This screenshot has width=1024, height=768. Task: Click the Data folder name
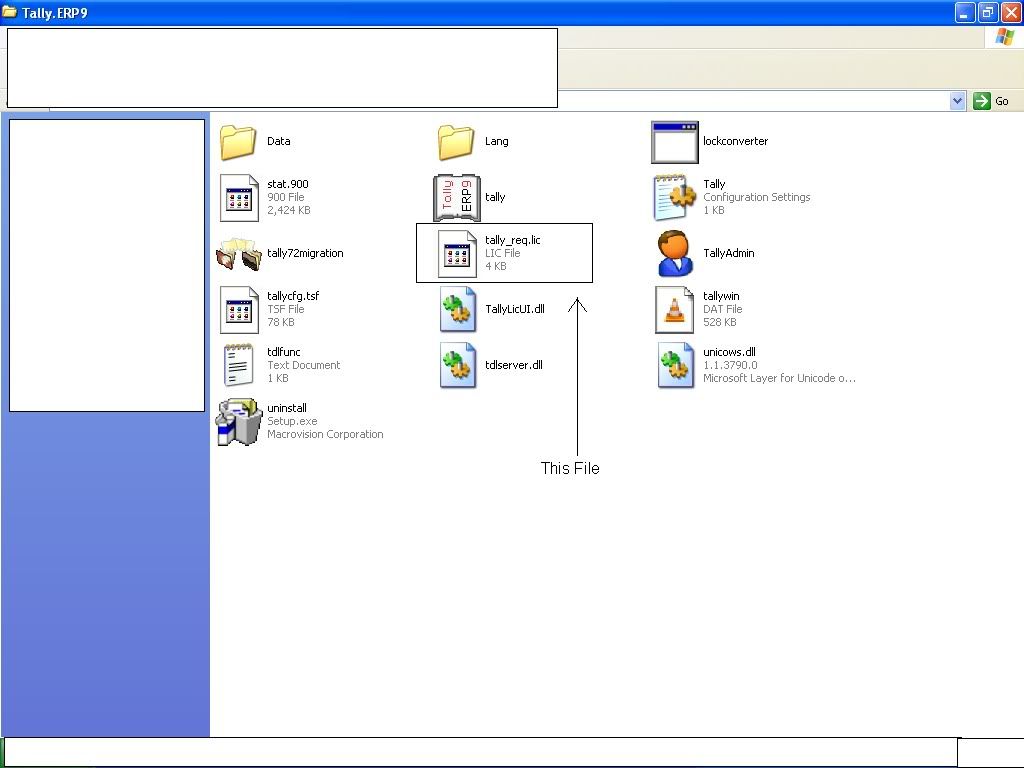(x=279, y=141)
